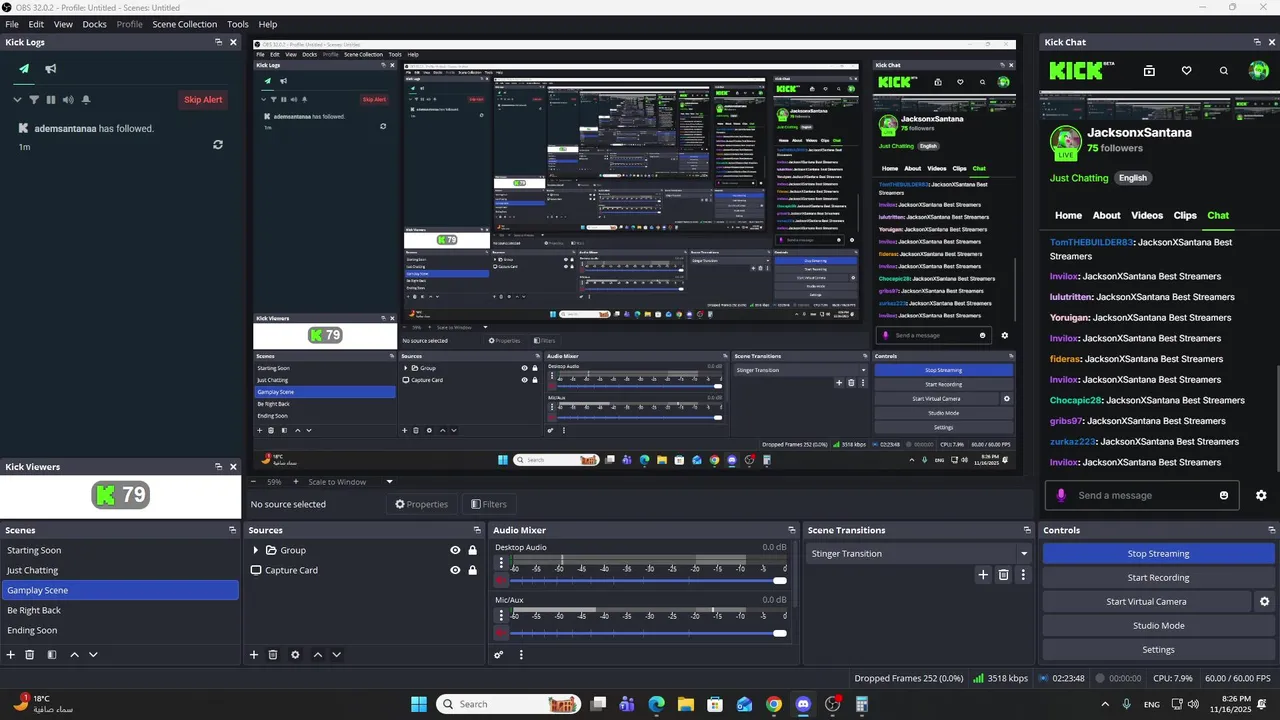Float the Kick Viewers dock
This screenshot has width=1280, height=720.
(x=218, y=467)
